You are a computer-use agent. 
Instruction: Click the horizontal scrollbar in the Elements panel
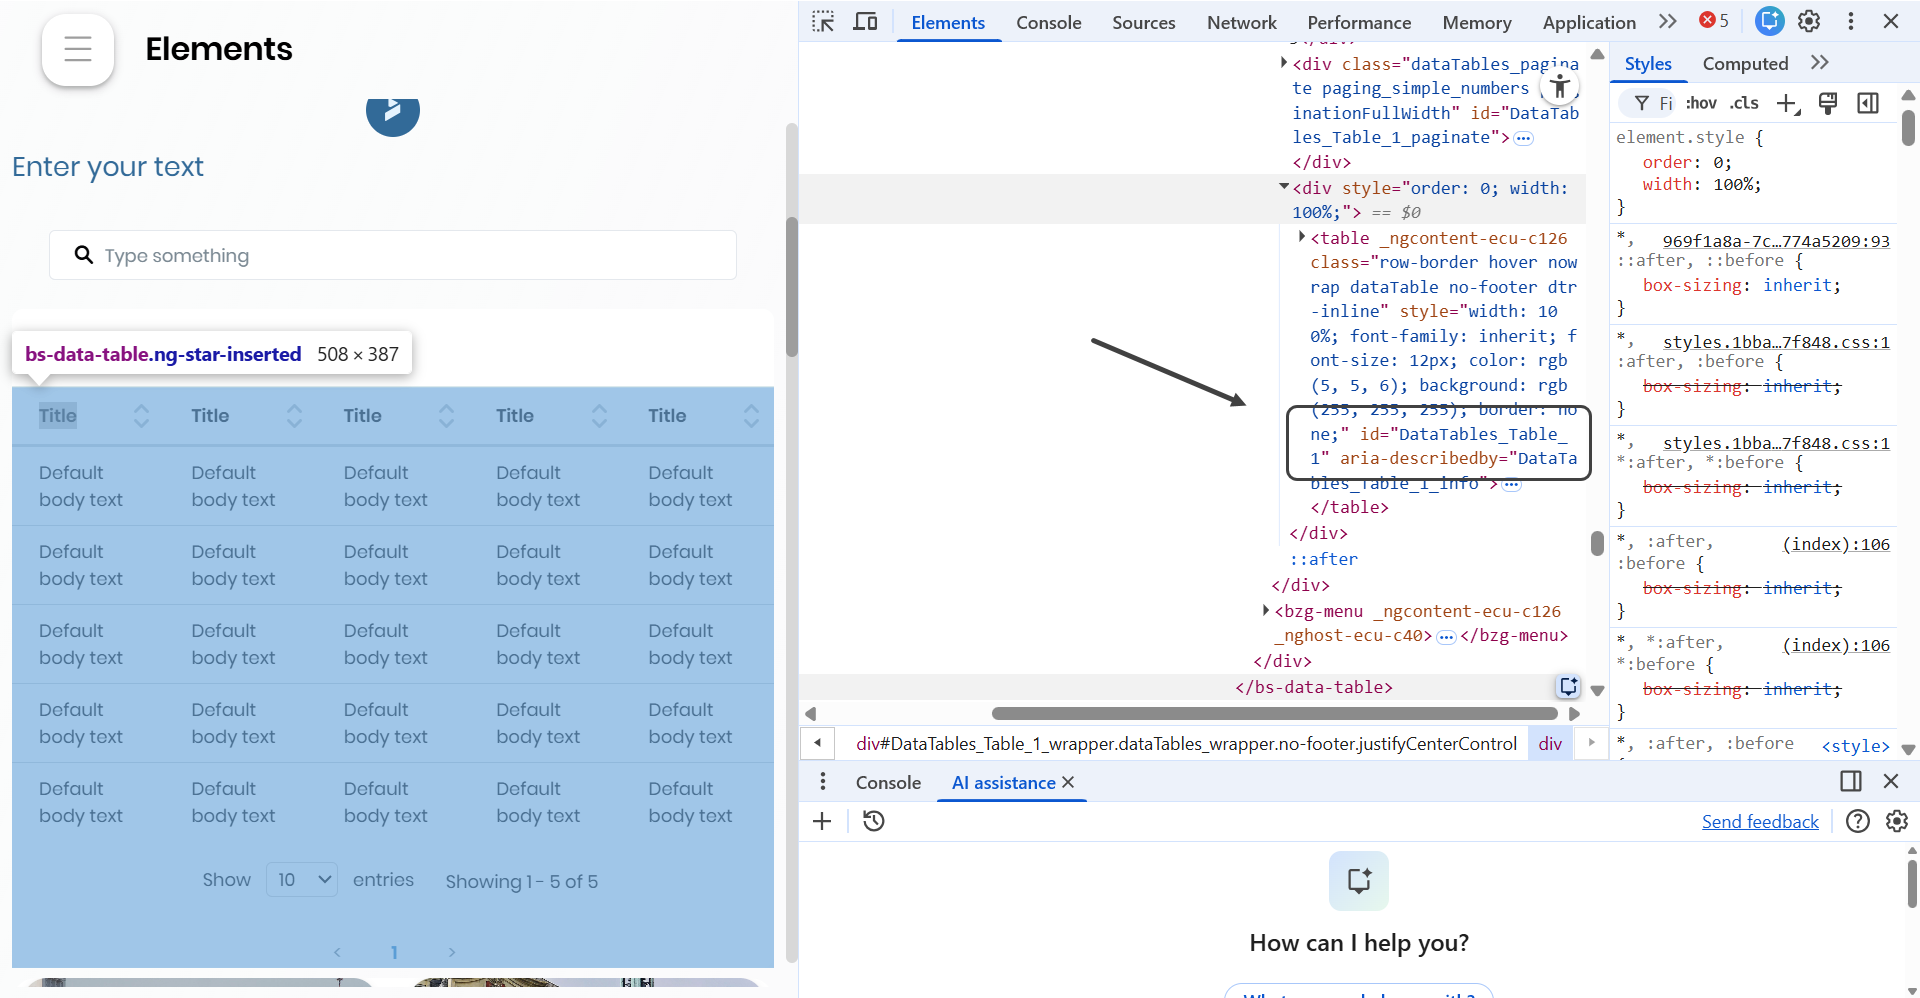[x=1273, y=714]
